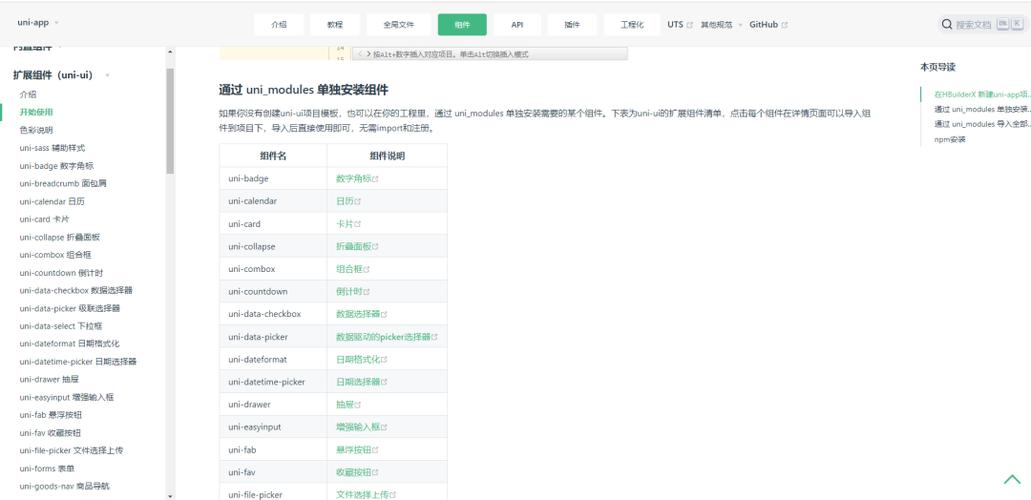Open the API navigation tab

tap(517, 24)
